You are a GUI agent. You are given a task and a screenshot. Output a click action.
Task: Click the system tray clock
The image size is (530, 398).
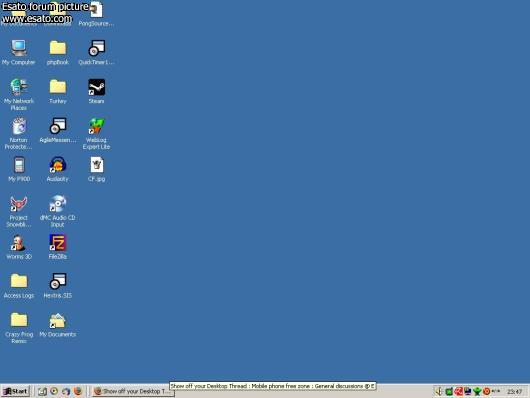pos(514,392)
